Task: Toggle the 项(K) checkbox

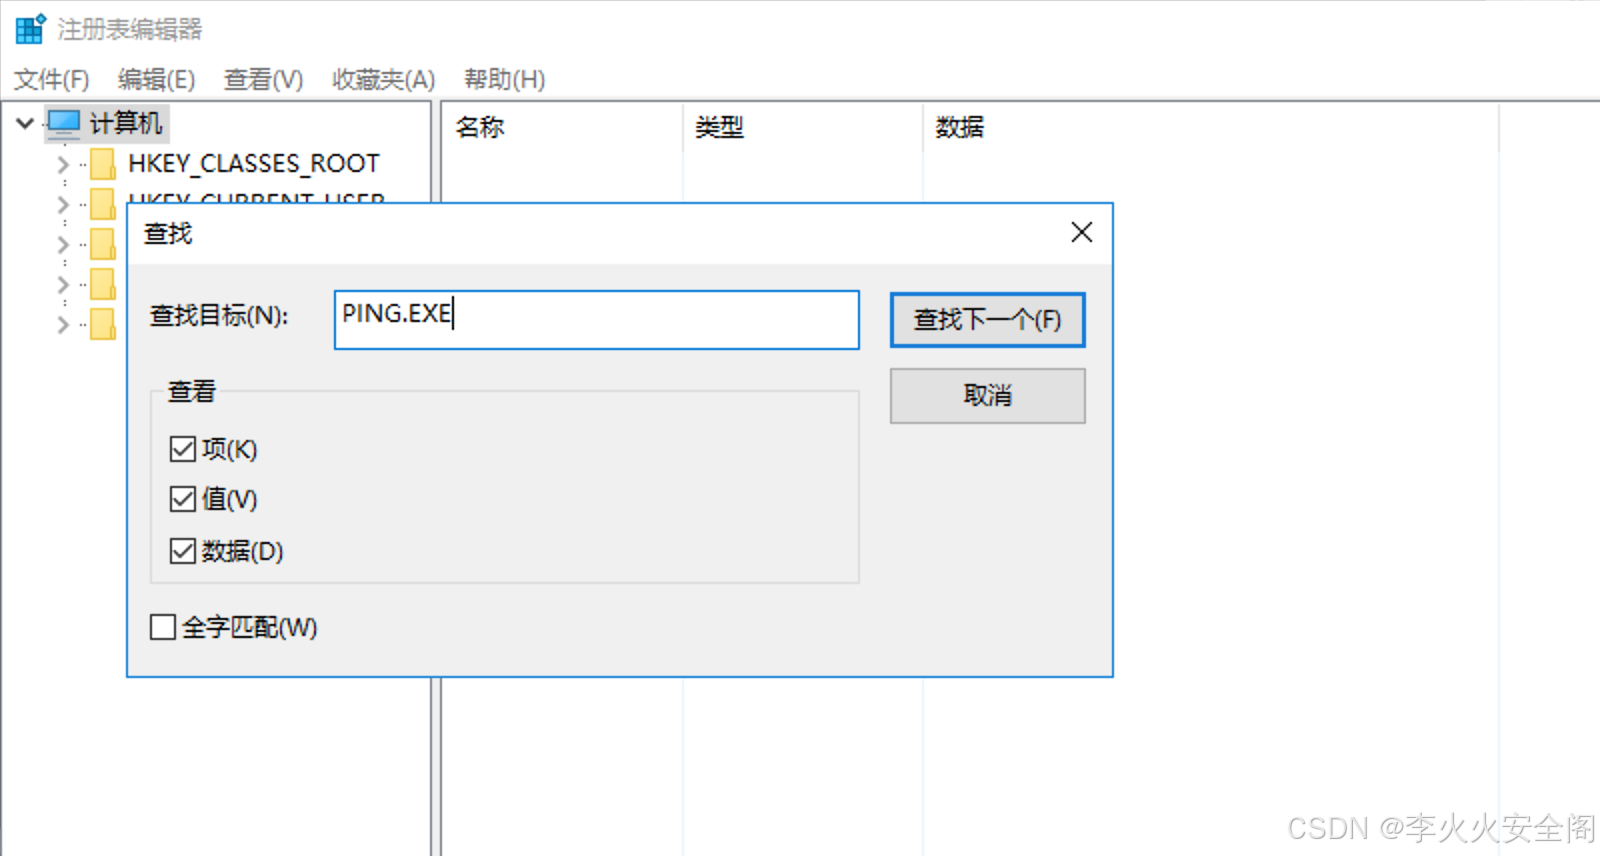Action: click(182, 449)
